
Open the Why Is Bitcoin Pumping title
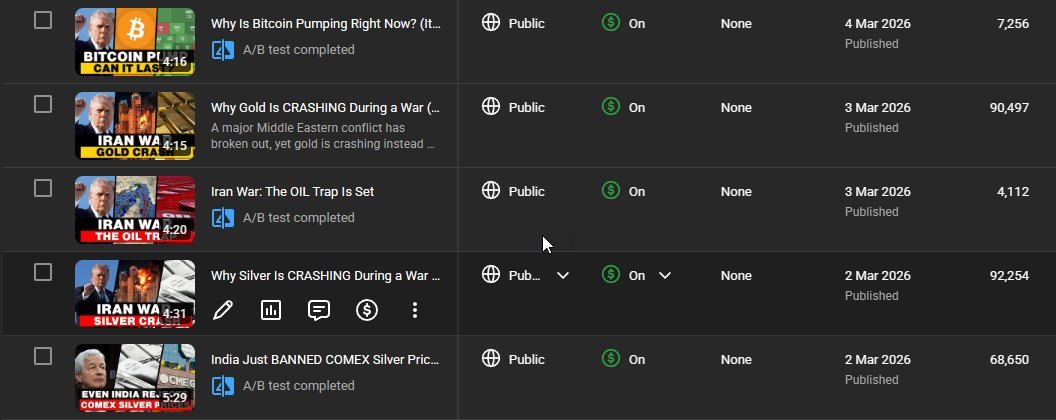point(326,24)
